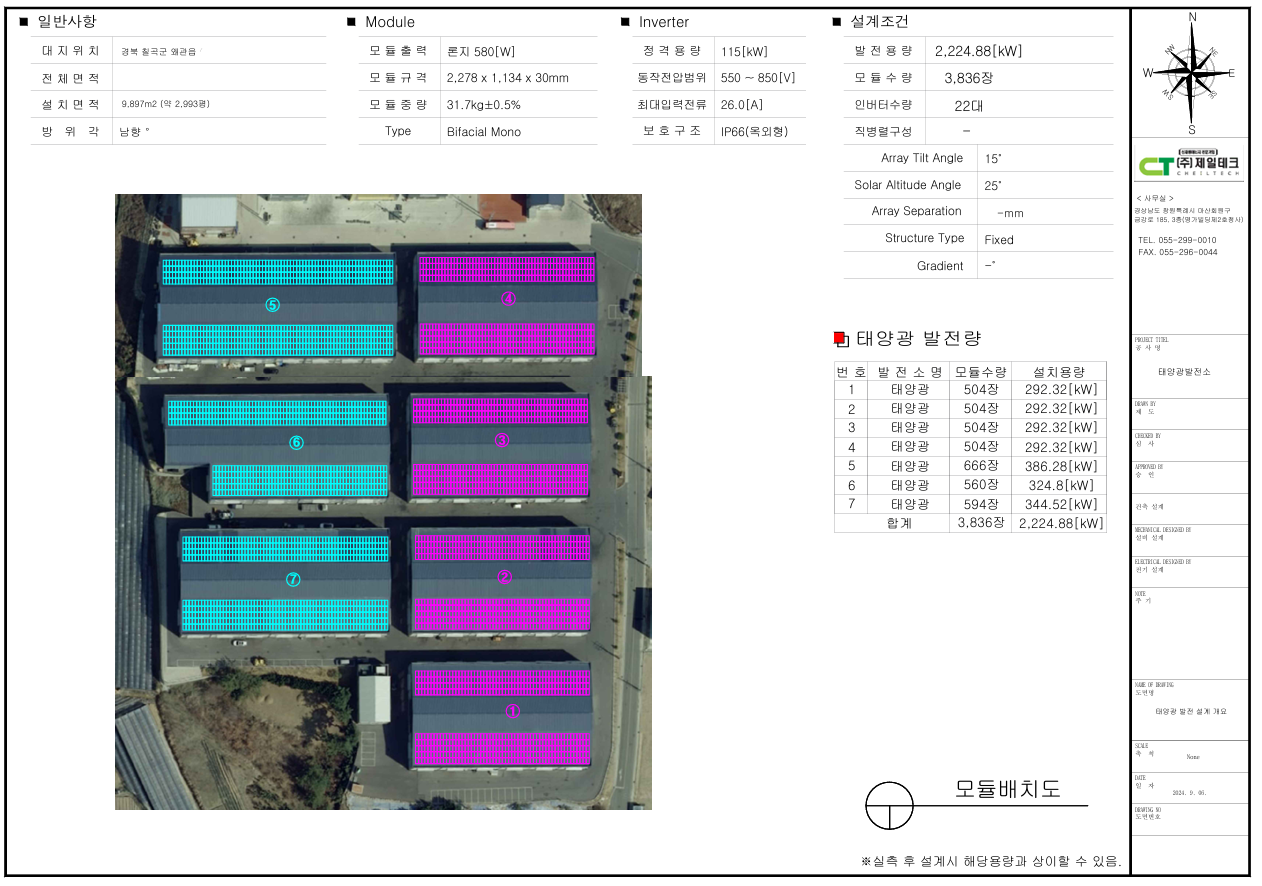Select the circled ② building marker
This screenshot has width=1262, height=886.
tap(505, 576)
